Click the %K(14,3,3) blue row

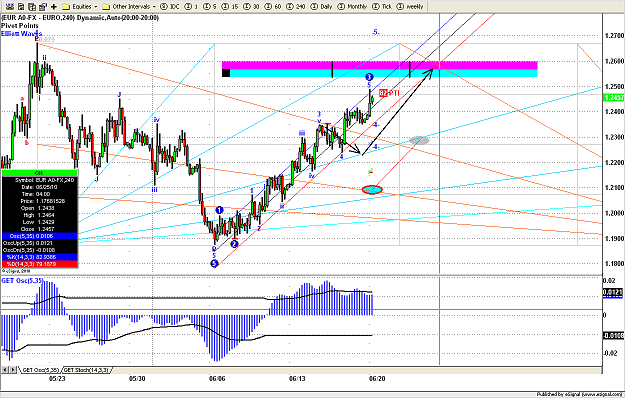39,257
